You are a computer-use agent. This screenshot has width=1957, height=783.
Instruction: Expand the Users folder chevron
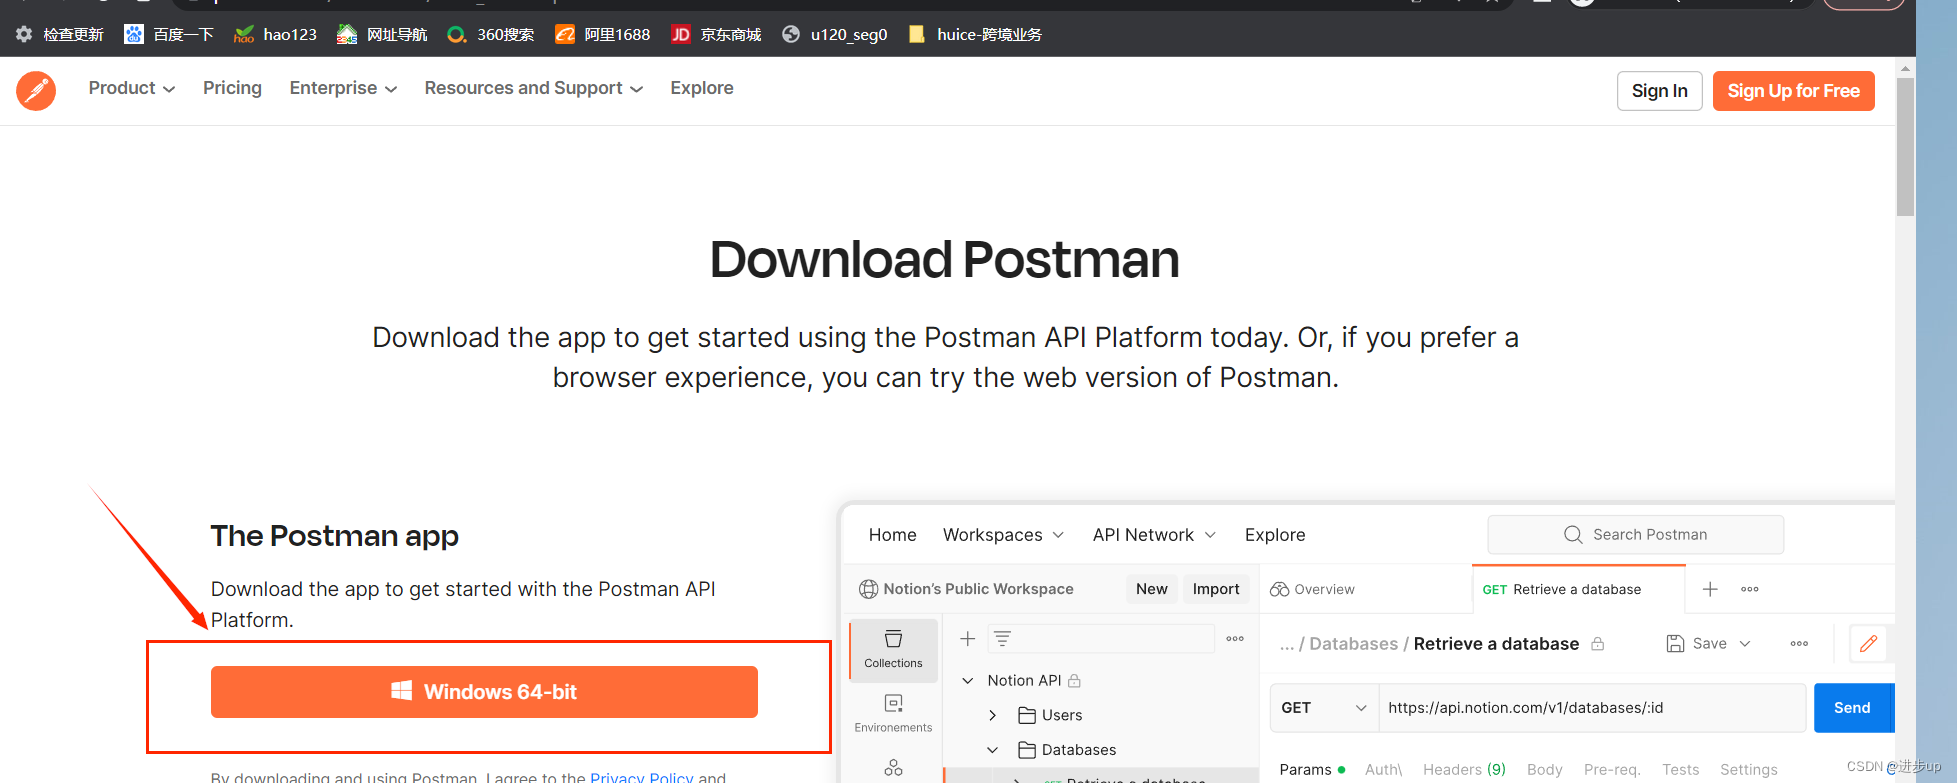click(992, 715)
